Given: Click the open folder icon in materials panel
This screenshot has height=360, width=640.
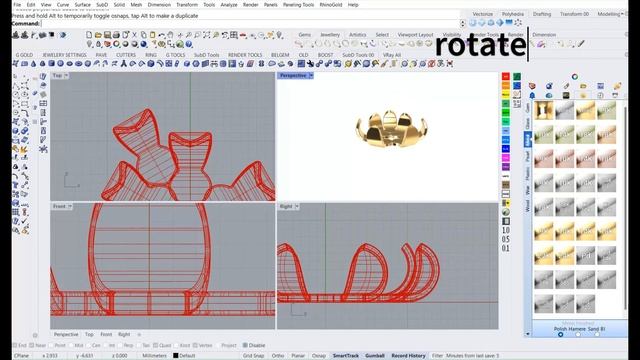Looking at the screenshot, I should [583, 86].
